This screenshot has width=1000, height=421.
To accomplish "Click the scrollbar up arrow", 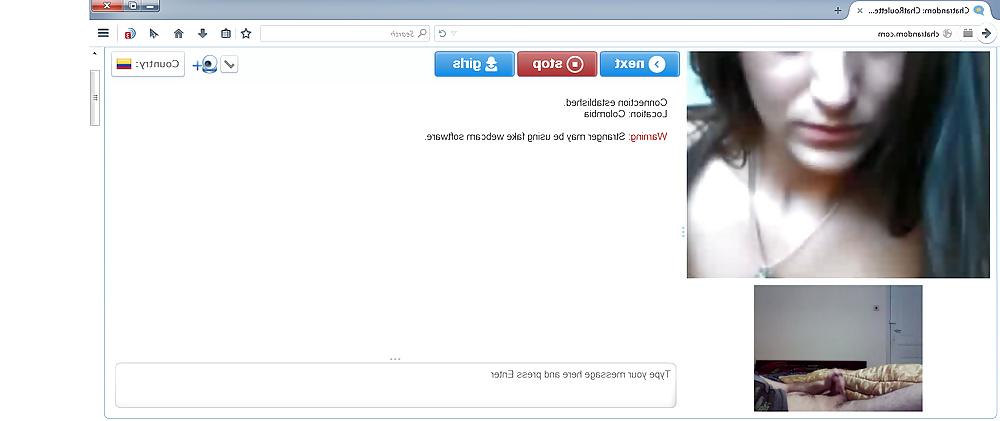I will [95, 54].
